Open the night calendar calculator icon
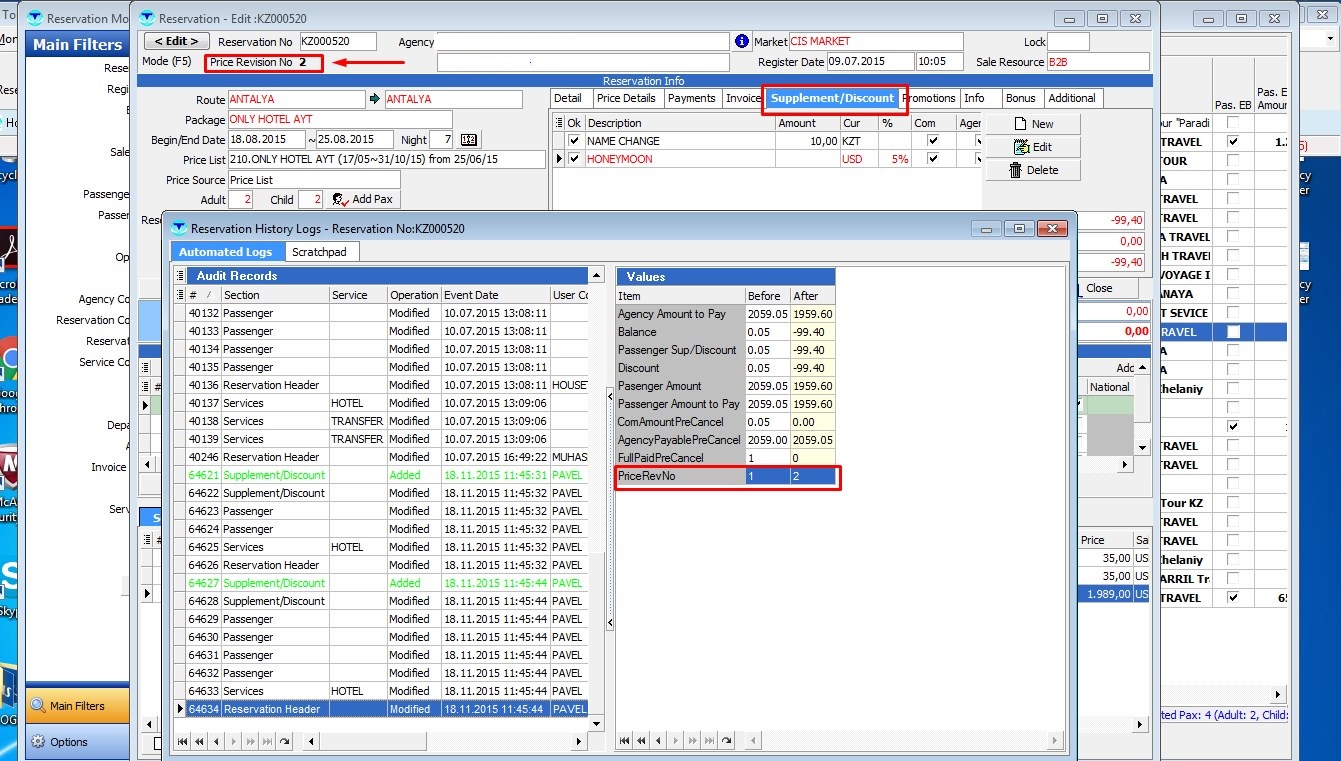This screenshot has width=1341, height=761. click(469, 140)
